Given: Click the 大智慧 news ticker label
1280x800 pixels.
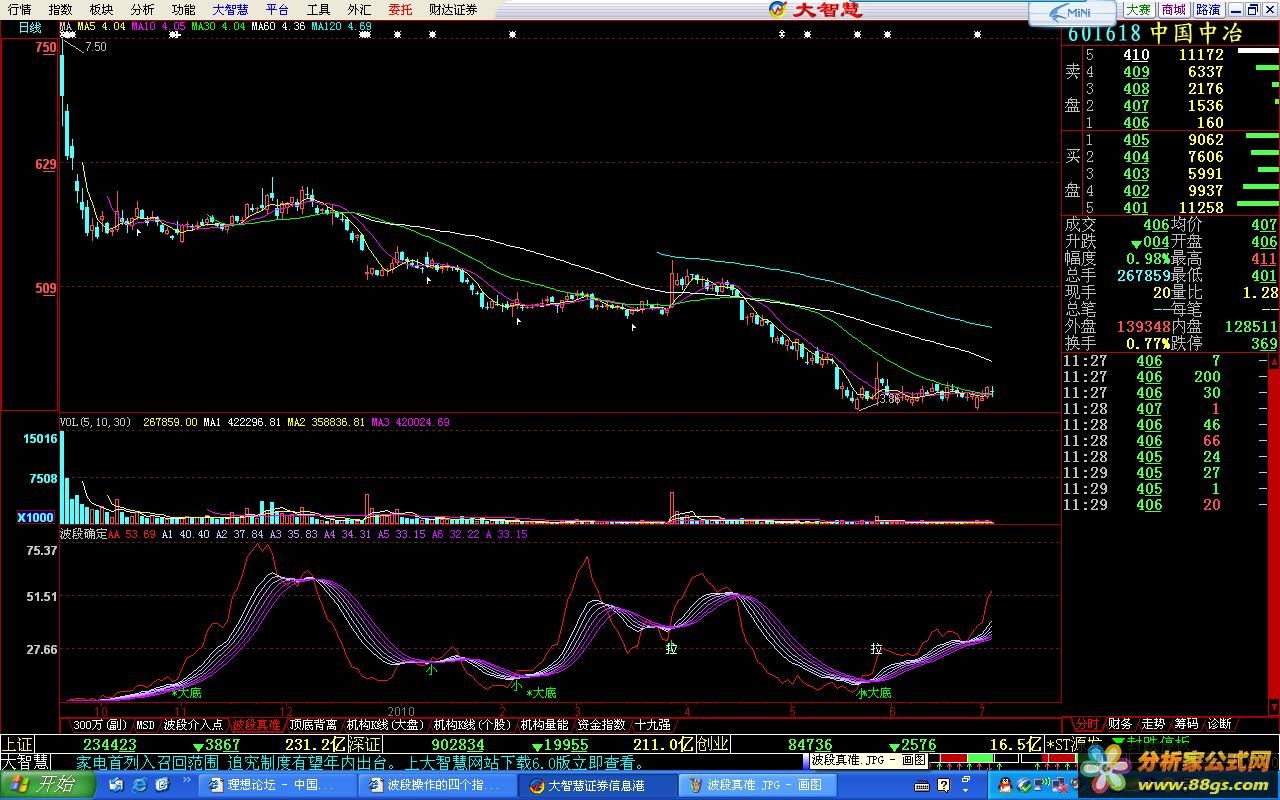Looking at the screenshot, I should pyautogui.click(x=25, y=762).
